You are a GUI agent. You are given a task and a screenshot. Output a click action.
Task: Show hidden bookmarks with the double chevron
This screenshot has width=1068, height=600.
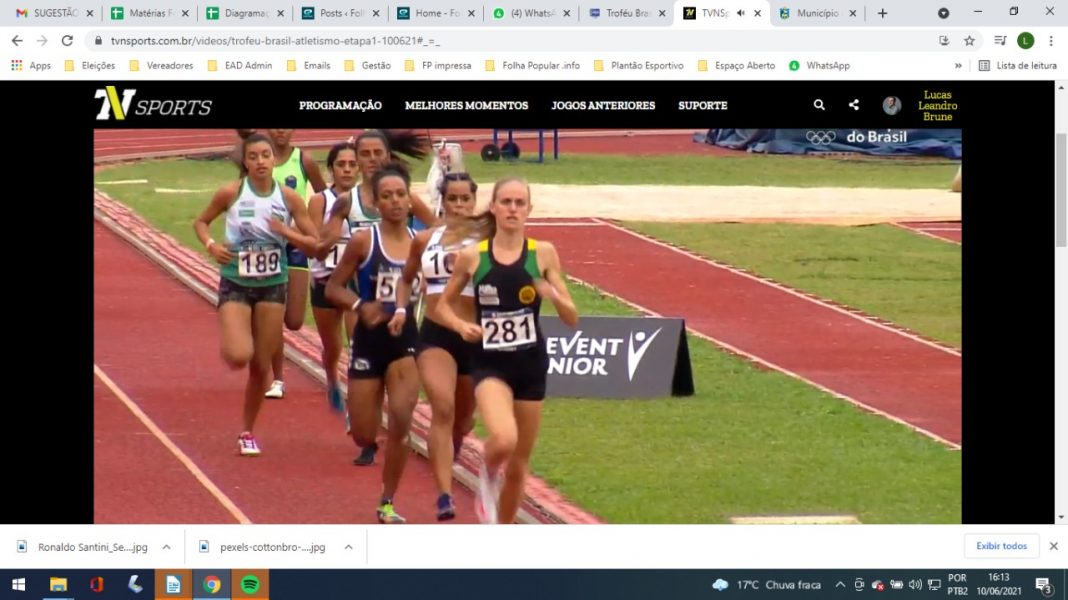(x=958, y=66)
